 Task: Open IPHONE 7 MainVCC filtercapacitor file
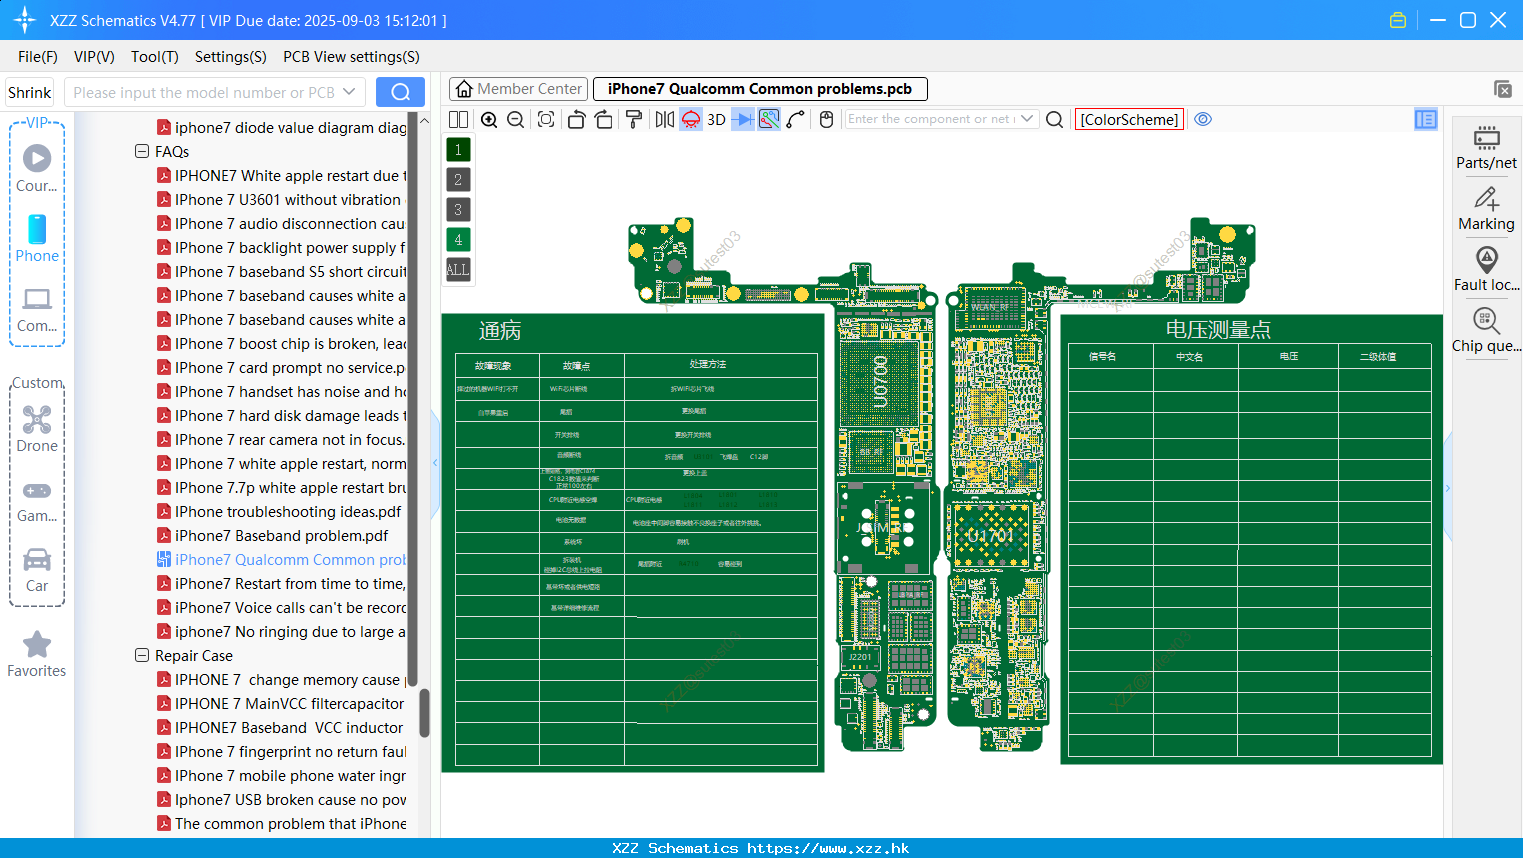coord(289,704)
